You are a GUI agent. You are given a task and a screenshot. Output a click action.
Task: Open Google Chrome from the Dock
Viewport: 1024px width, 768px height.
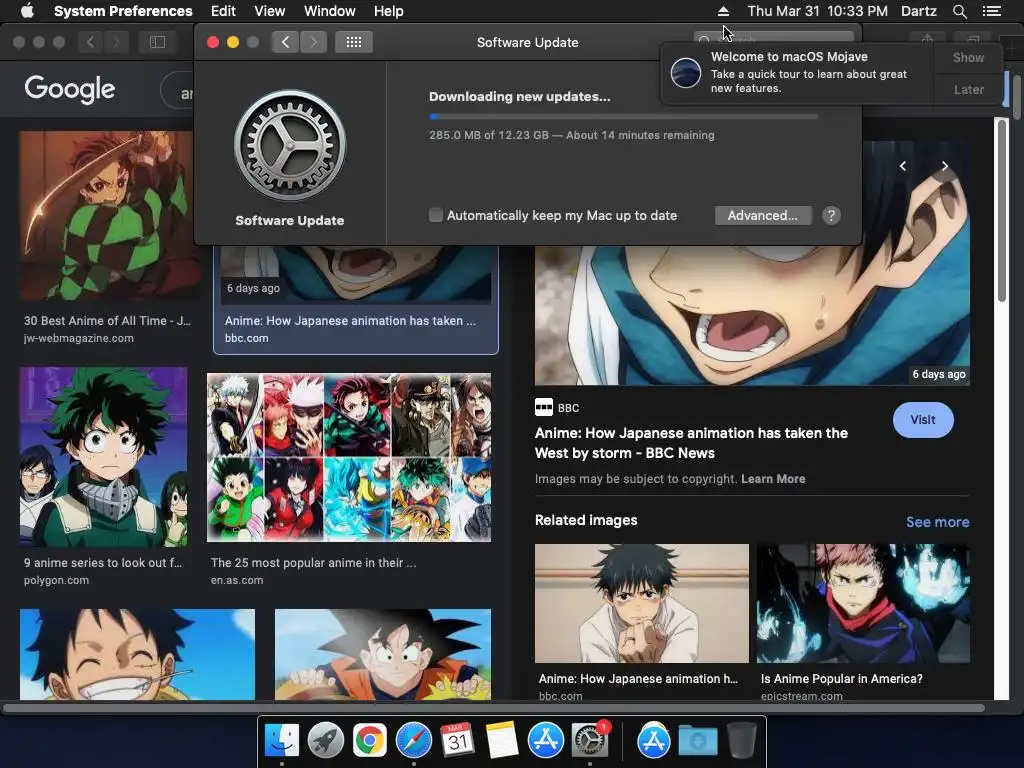pos(370,741)
